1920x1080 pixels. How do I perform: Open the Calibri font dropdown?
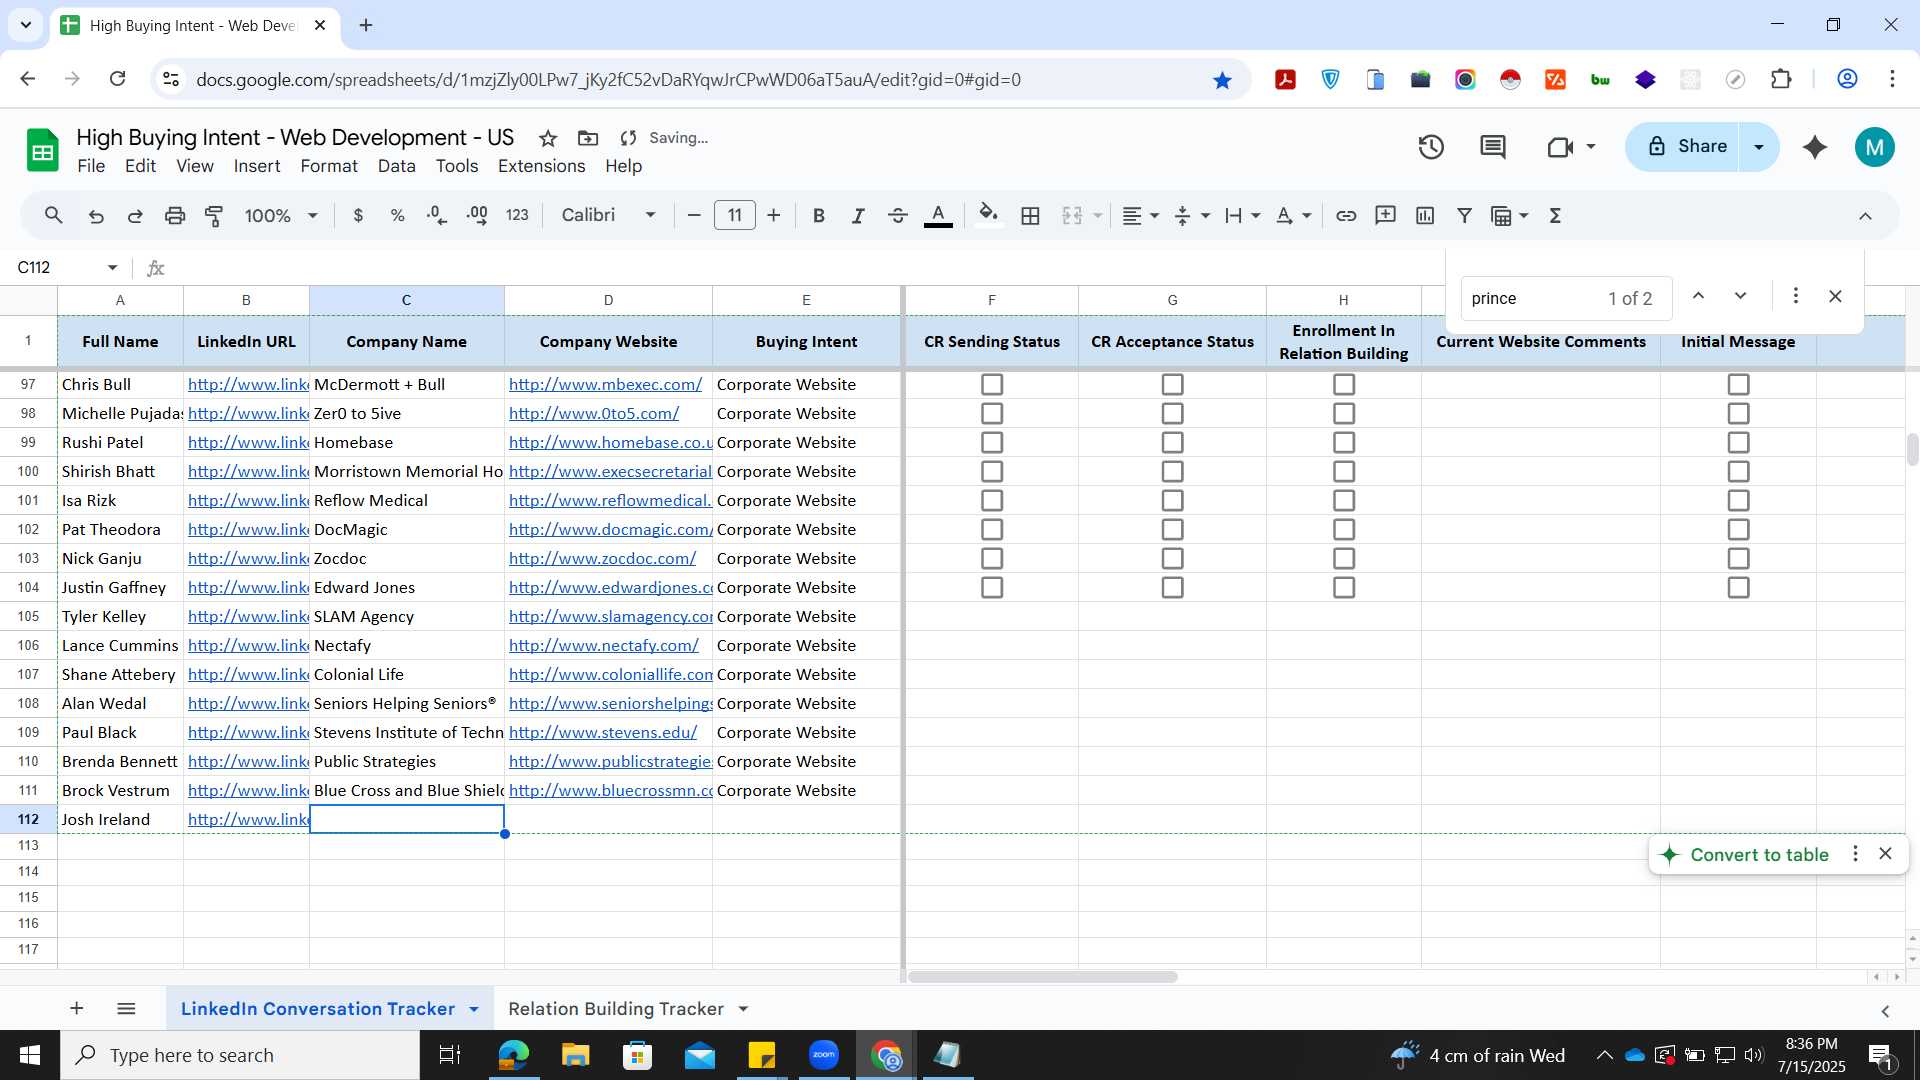click(x=608, y=216)
